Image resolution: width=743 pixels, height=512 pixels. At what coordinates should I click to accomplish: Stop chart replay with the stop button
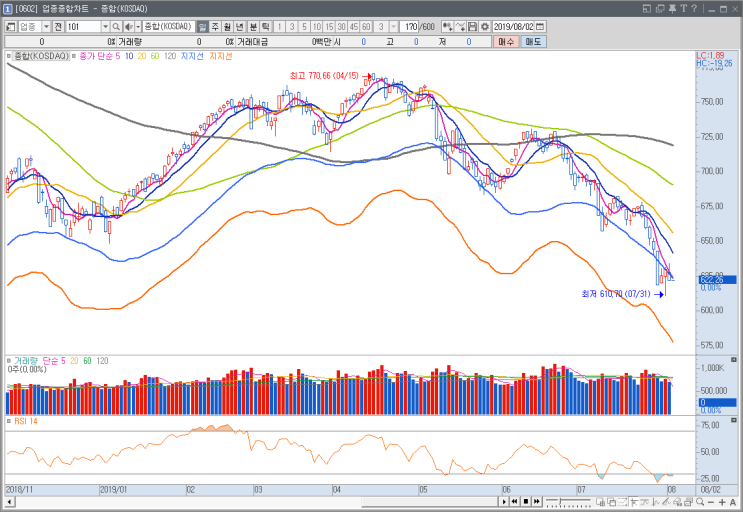526,502
